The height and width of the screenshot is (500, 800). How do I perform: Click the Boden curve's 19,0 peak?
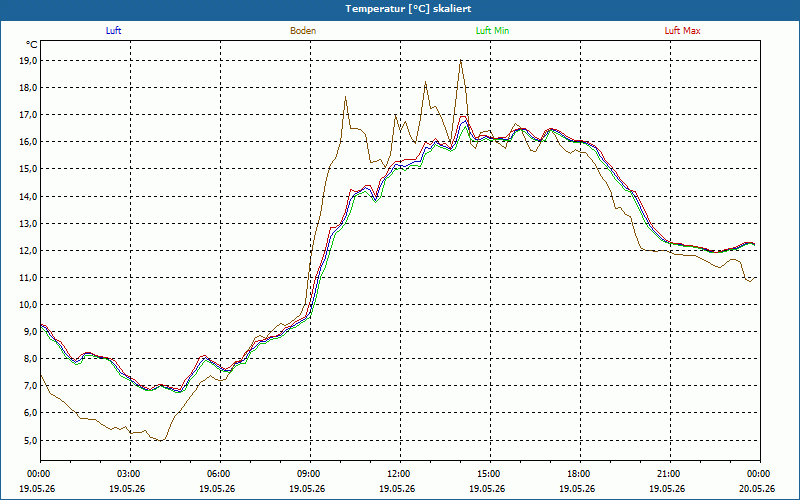(x=461, y=60)
